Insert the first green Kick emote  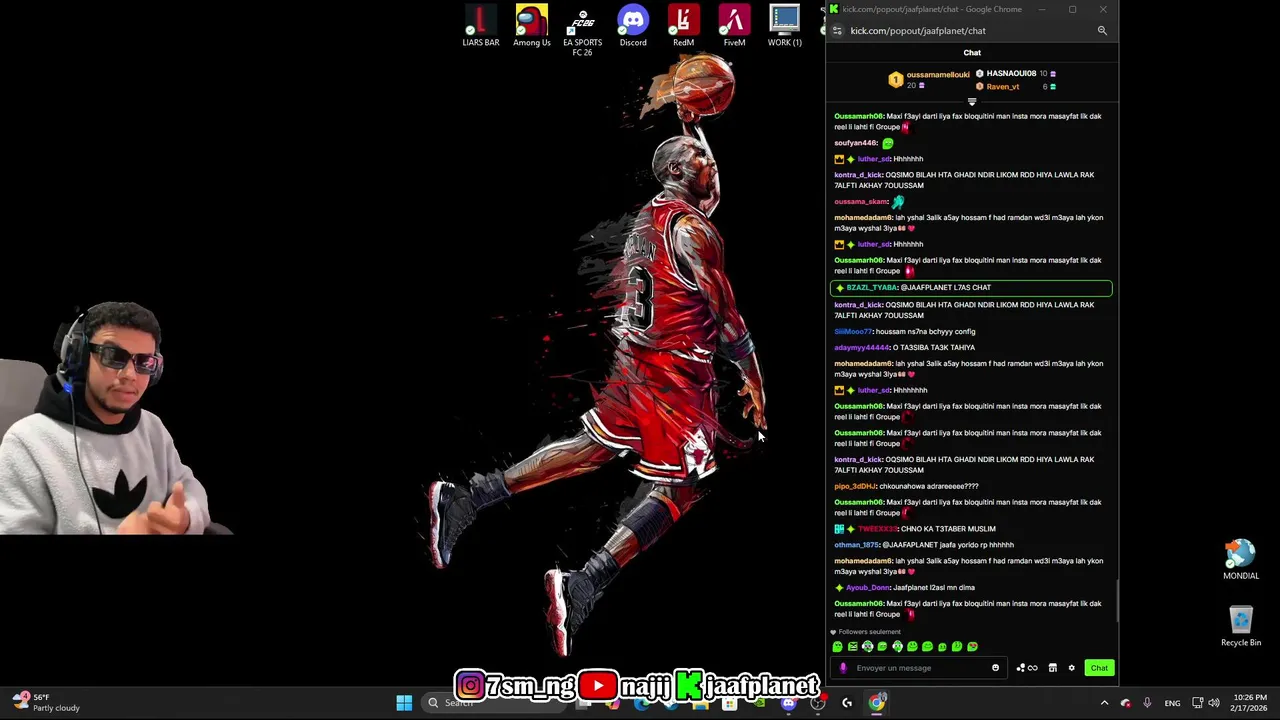838,647
